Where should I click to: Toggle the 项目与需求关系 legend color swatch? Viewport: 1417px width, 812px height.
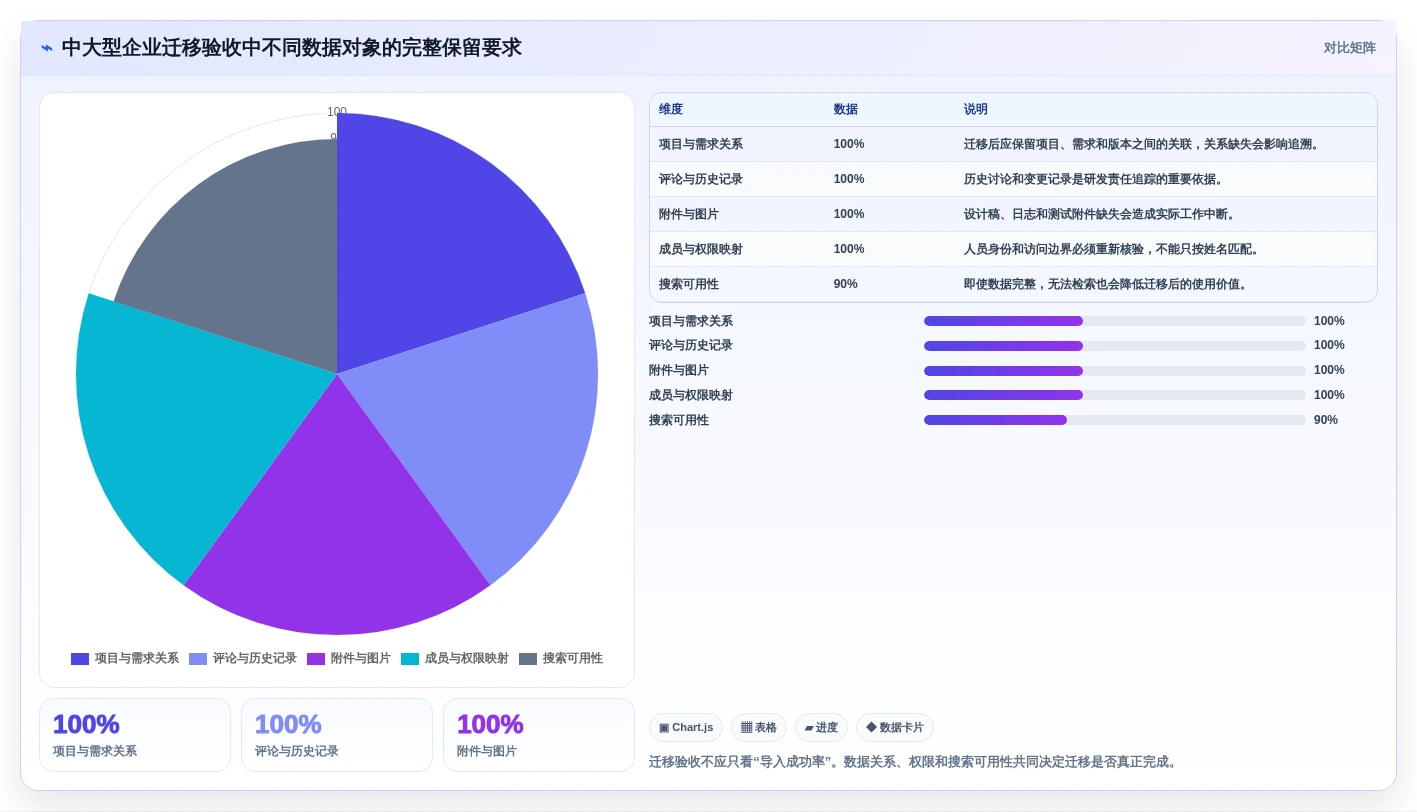80,659
